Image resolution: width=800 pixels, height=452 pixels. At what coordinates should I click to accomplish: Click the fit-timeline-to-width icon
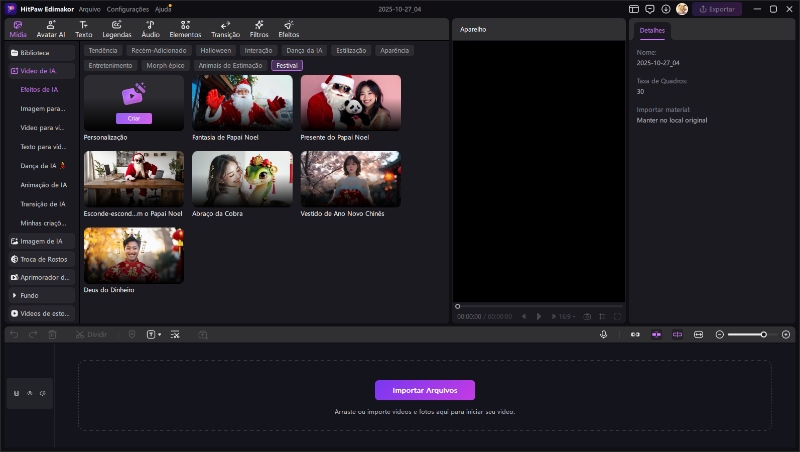point(698,334)
